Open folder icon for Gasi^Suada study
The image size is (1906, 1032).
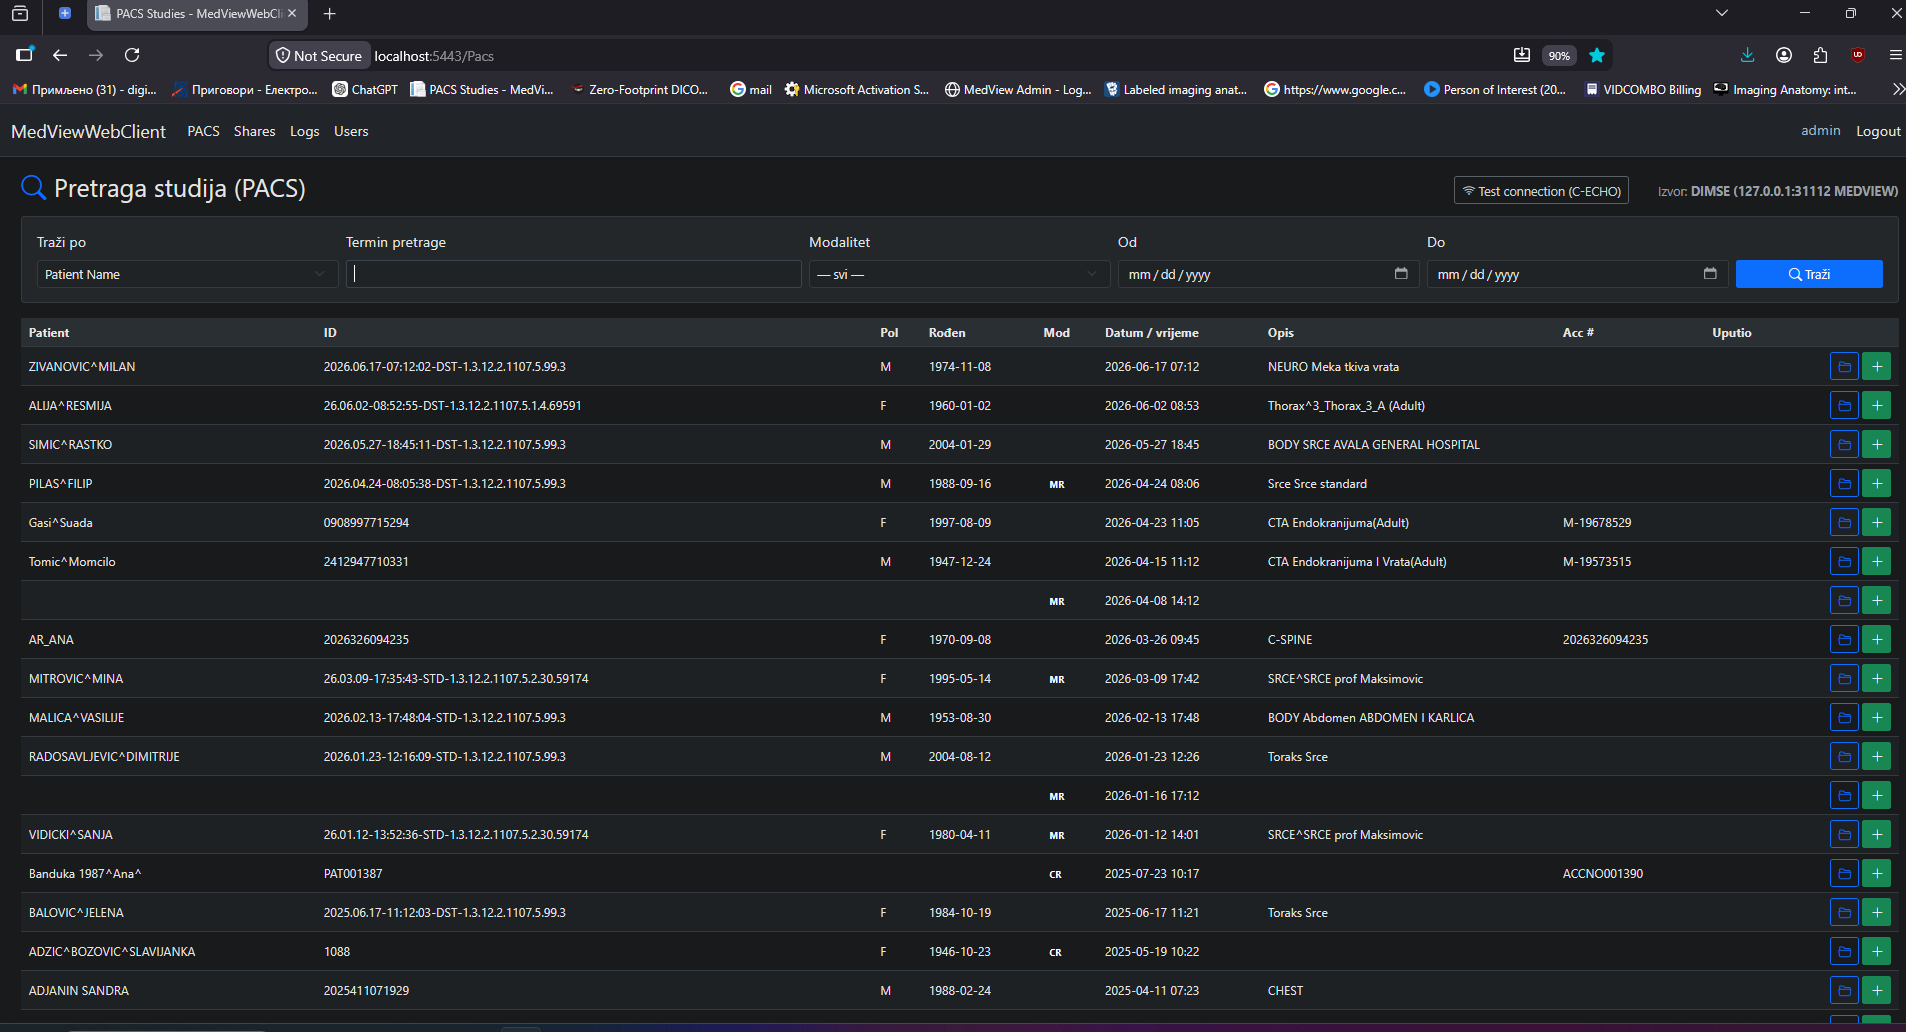coord(1844,523)
